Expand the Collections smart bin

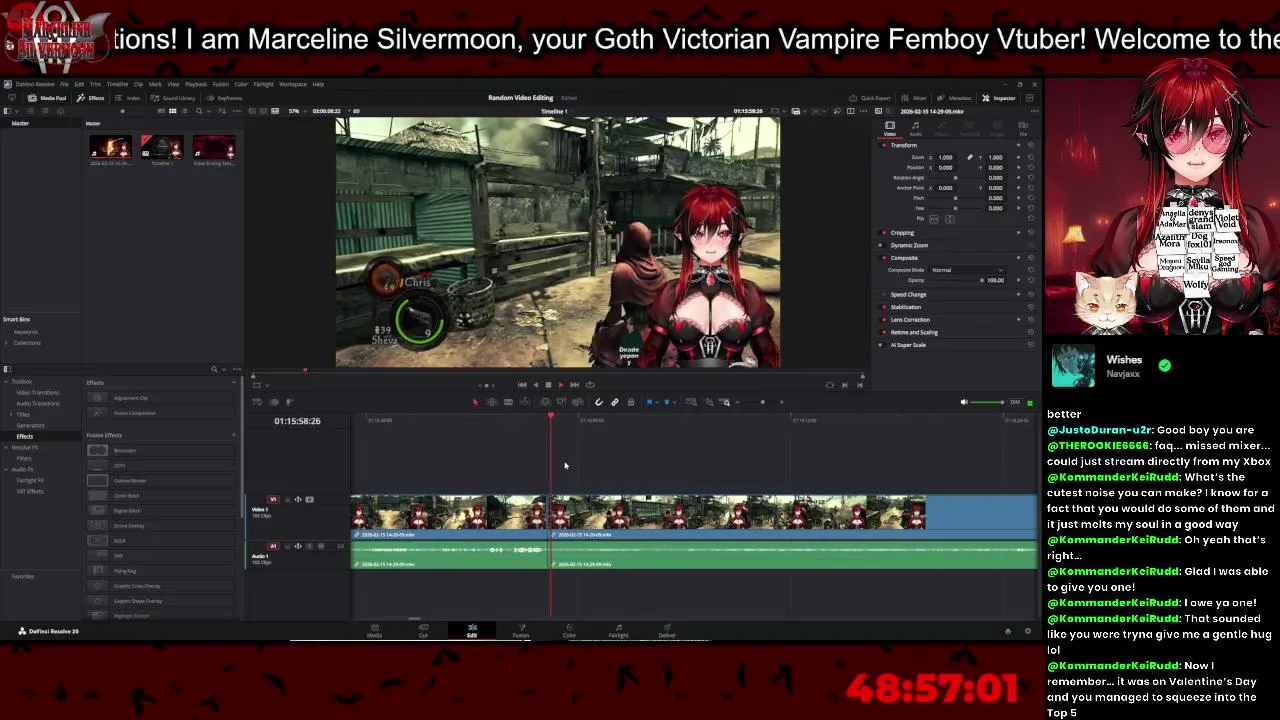point(6,343)
